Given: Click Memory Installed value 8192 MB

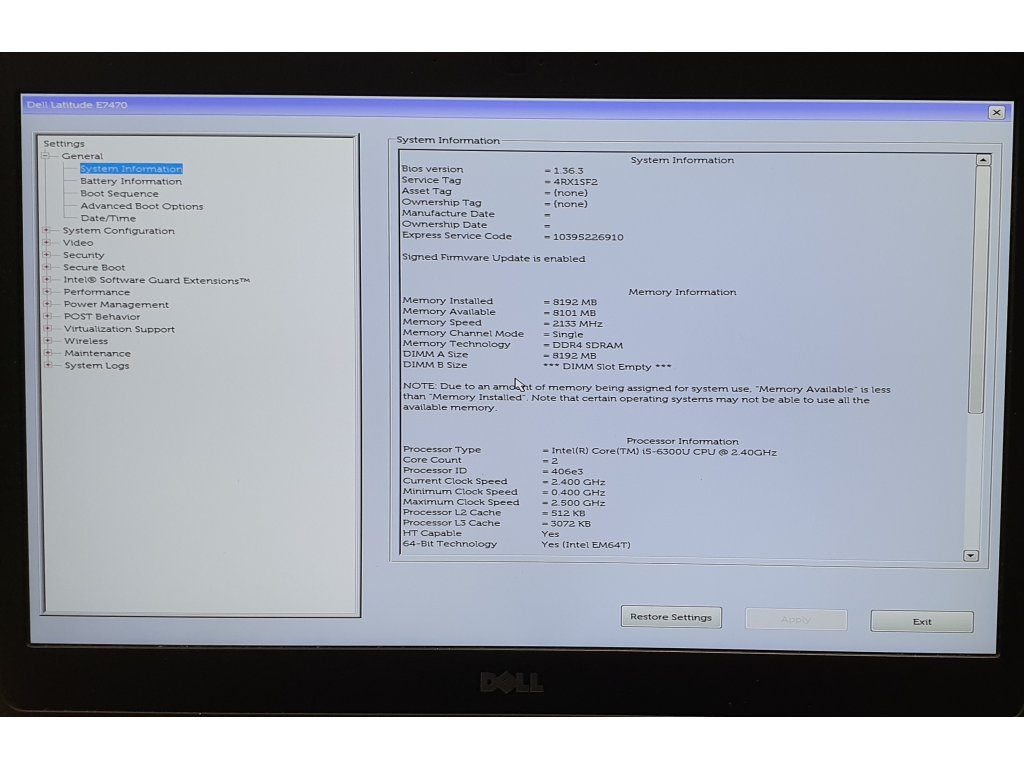Looking at the screenshot, I should [x=574, y=302].
